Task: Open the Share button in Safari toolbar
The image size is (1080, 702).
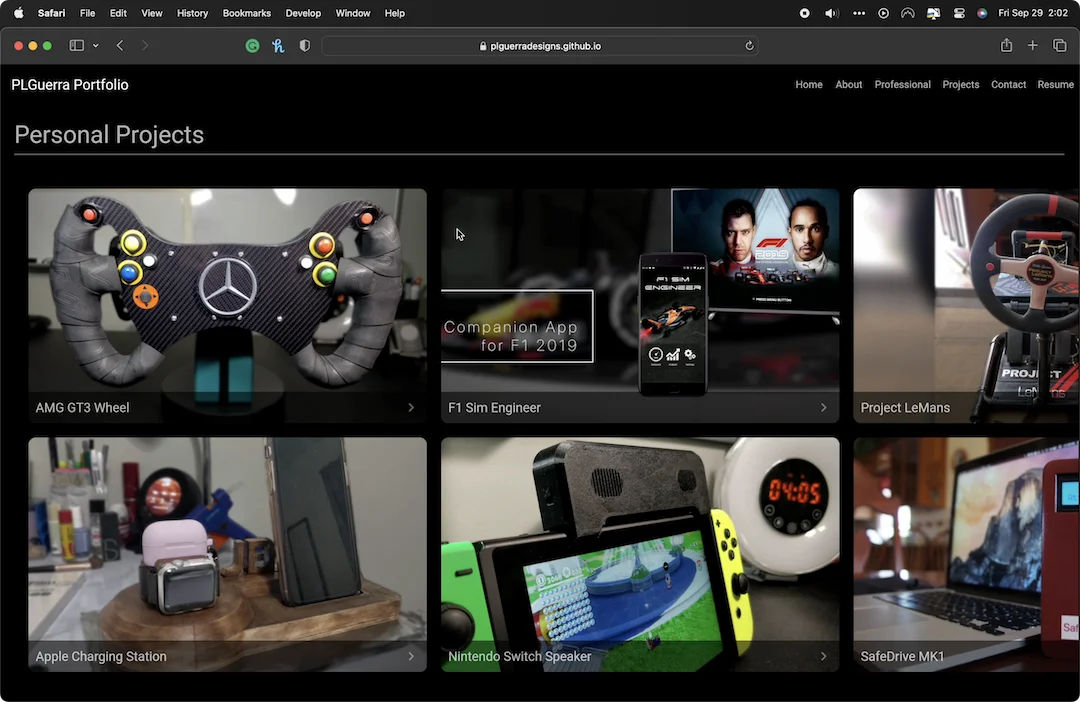Action: coord(1006,45)
